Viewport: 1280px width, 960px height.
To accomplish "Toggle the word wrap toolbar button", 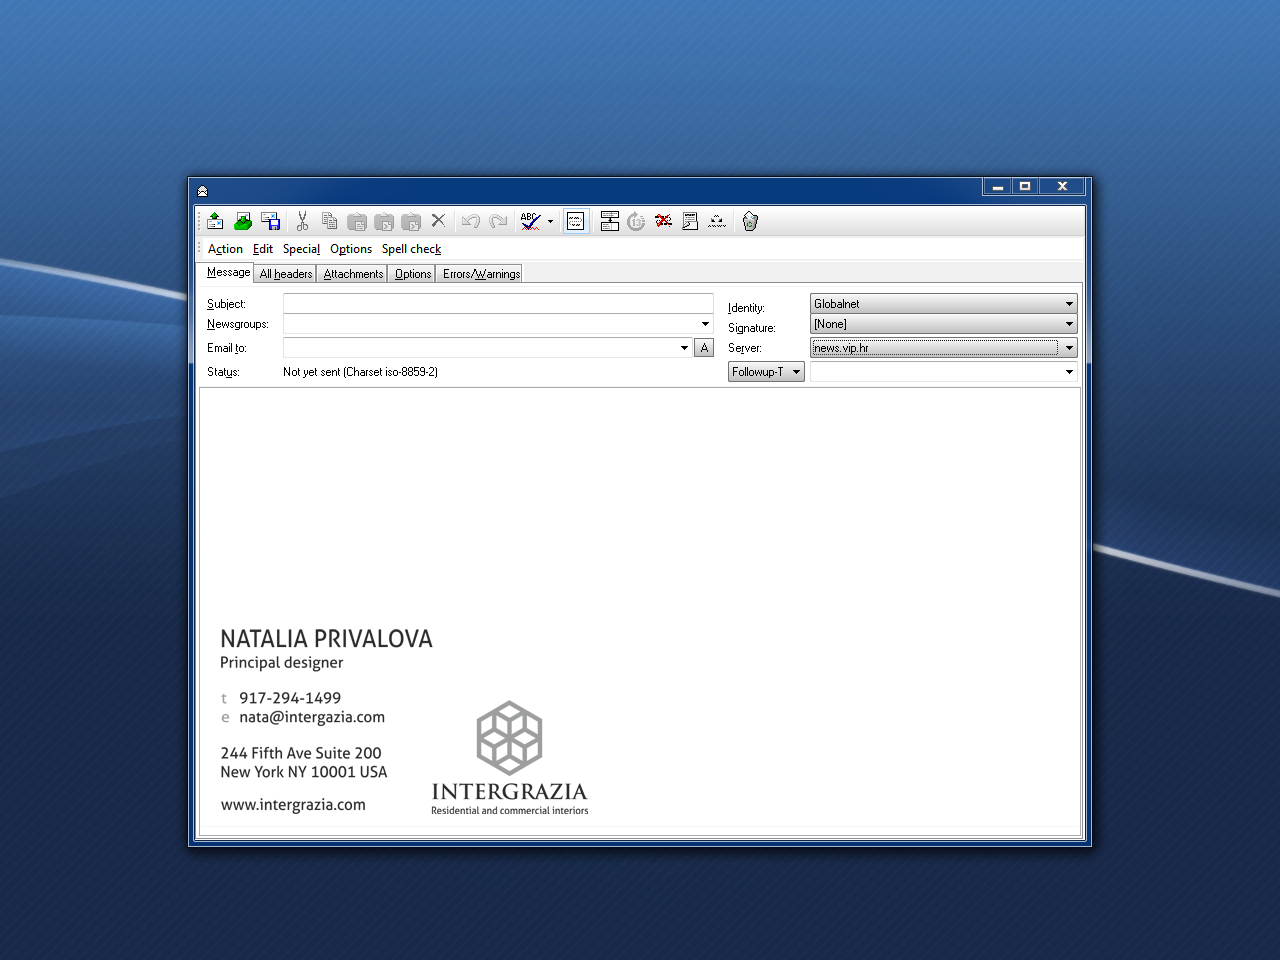I will click(x=576, y=221).
